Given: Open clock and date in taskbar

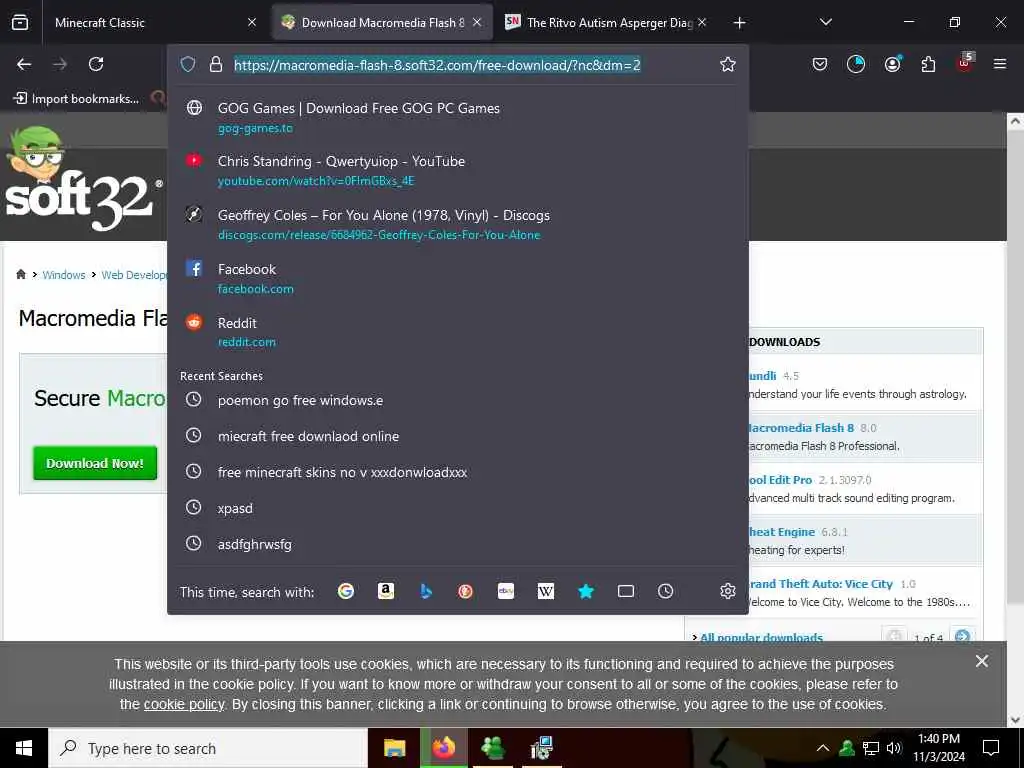Looking at the screenshot, I should pos(938,748).
